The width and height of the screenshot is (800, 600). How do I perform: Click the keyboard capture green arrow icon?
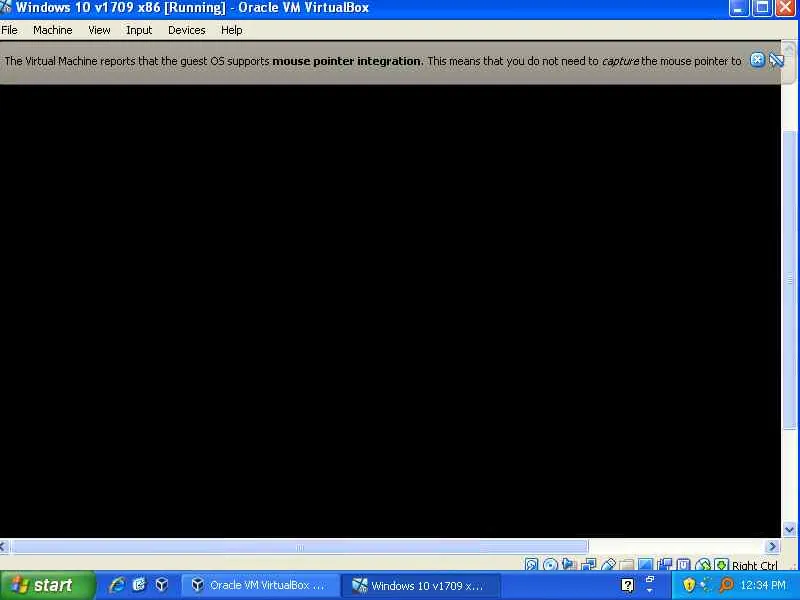pos(721,564)
